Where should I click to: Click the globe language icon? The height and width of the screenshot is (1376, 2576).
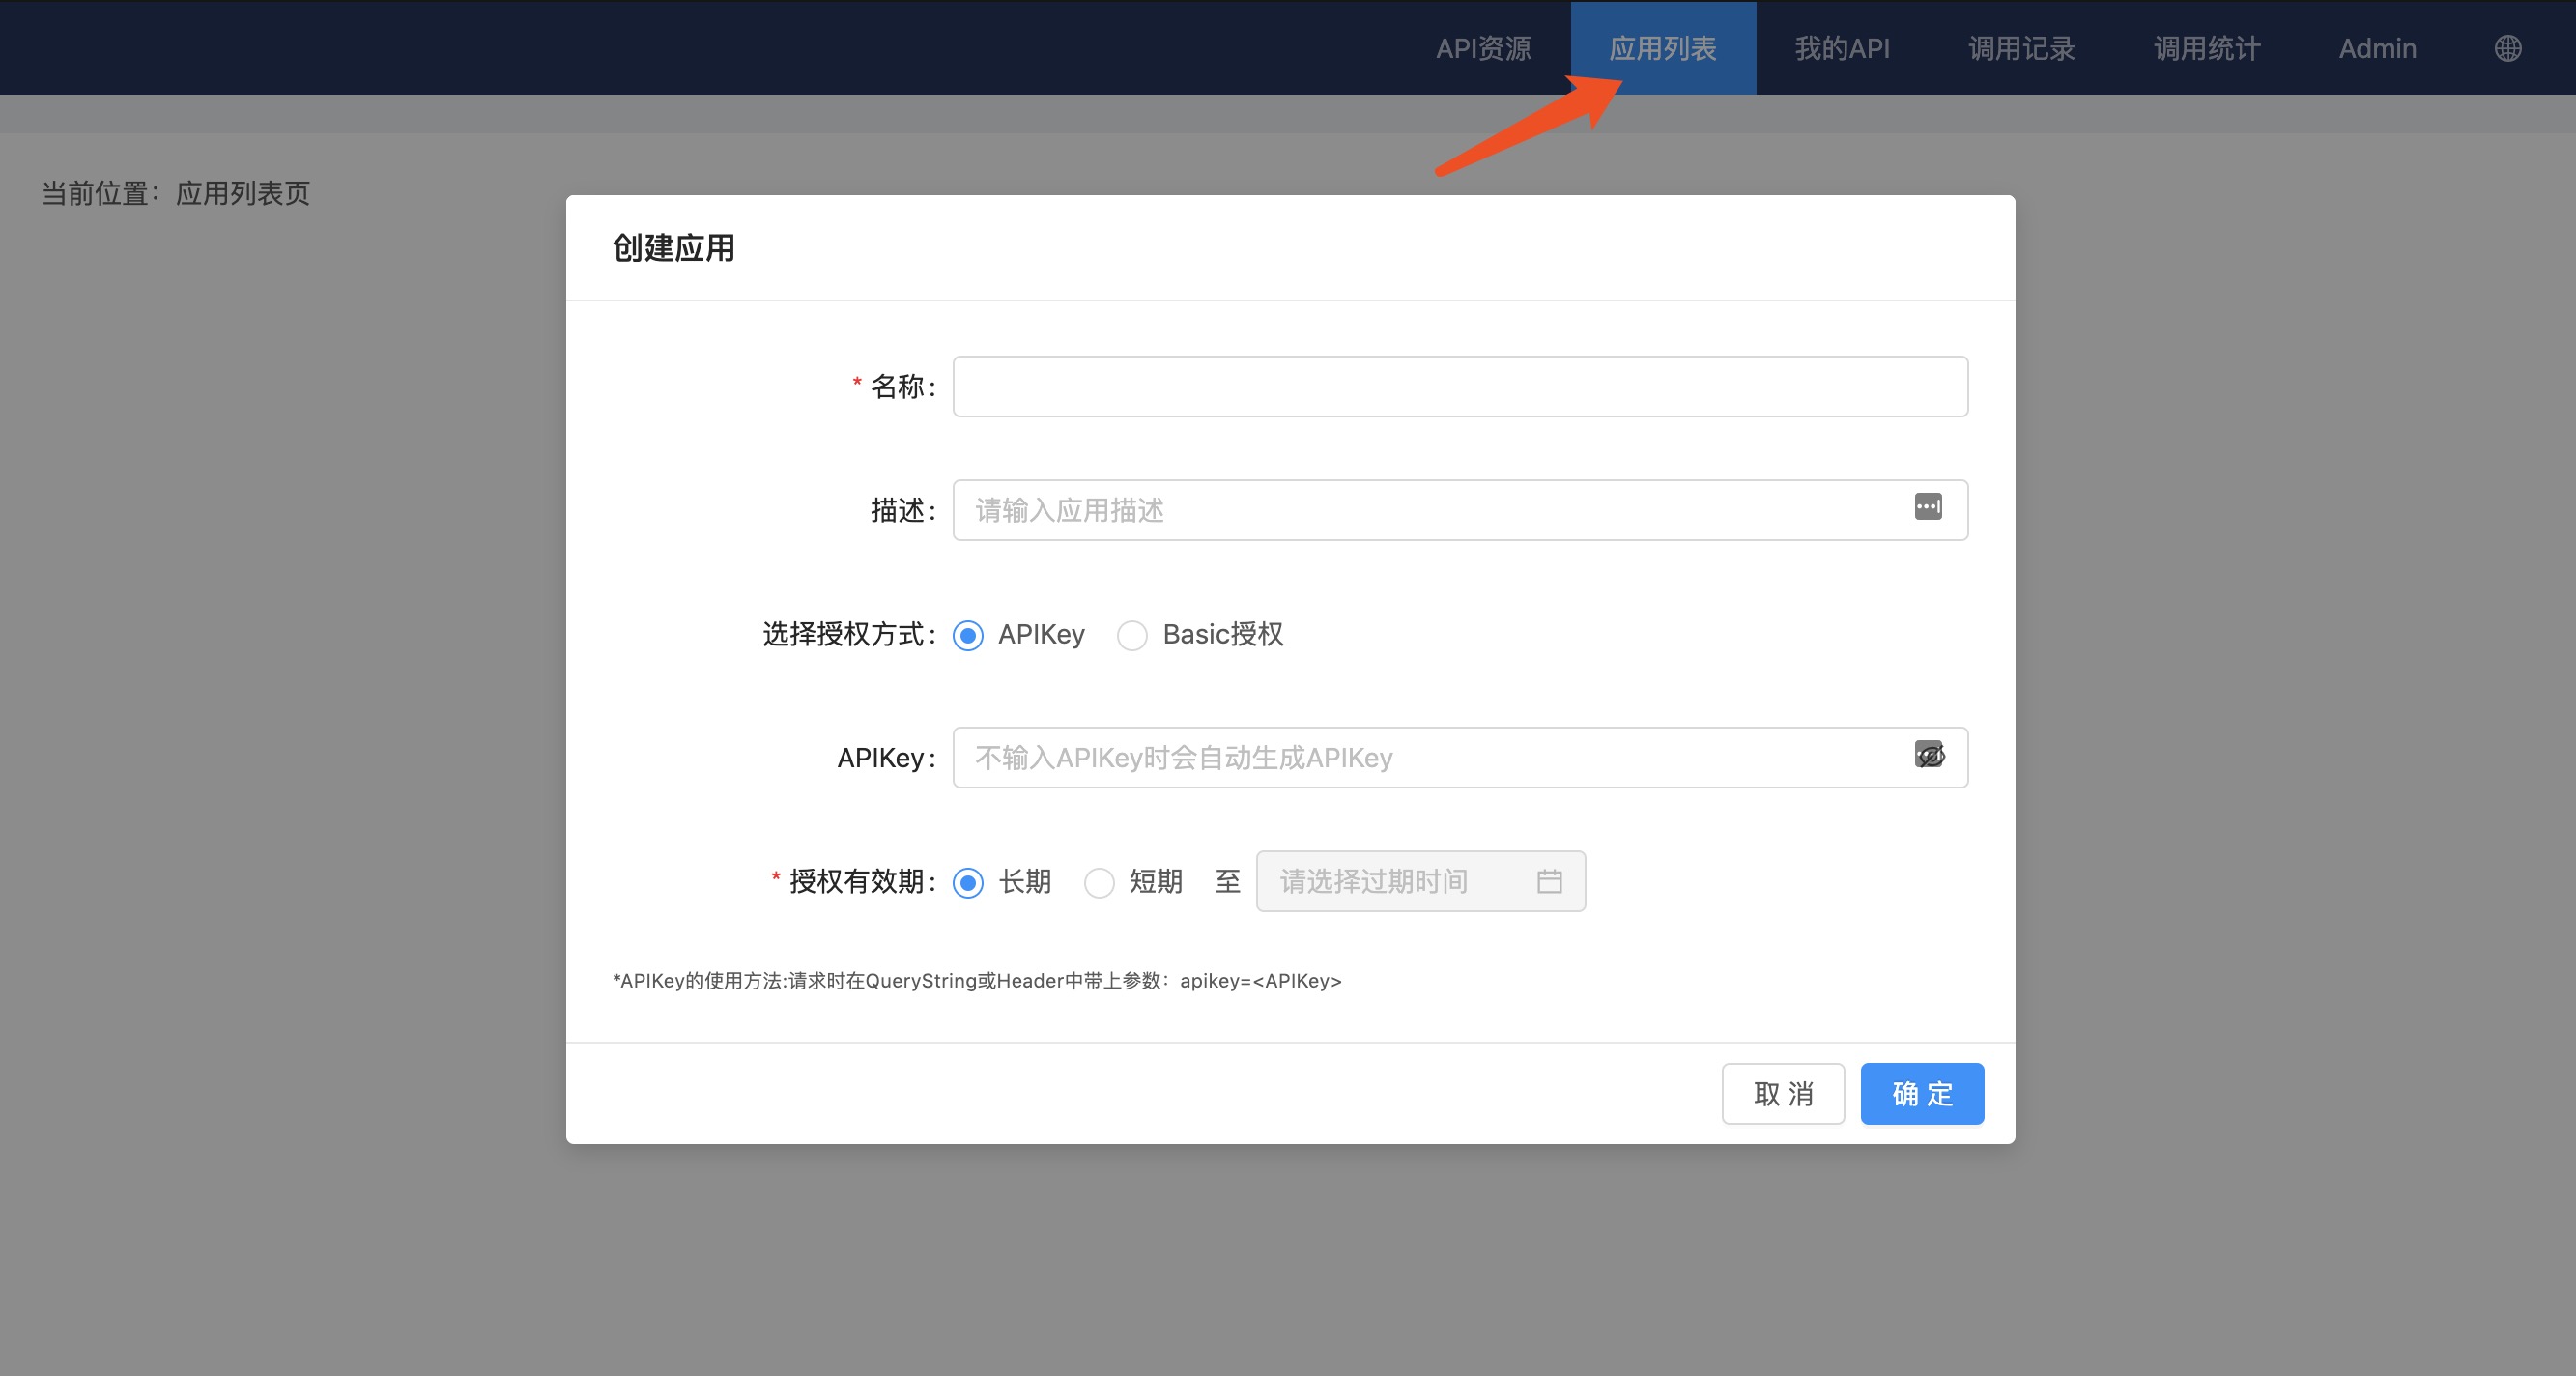2507,48
